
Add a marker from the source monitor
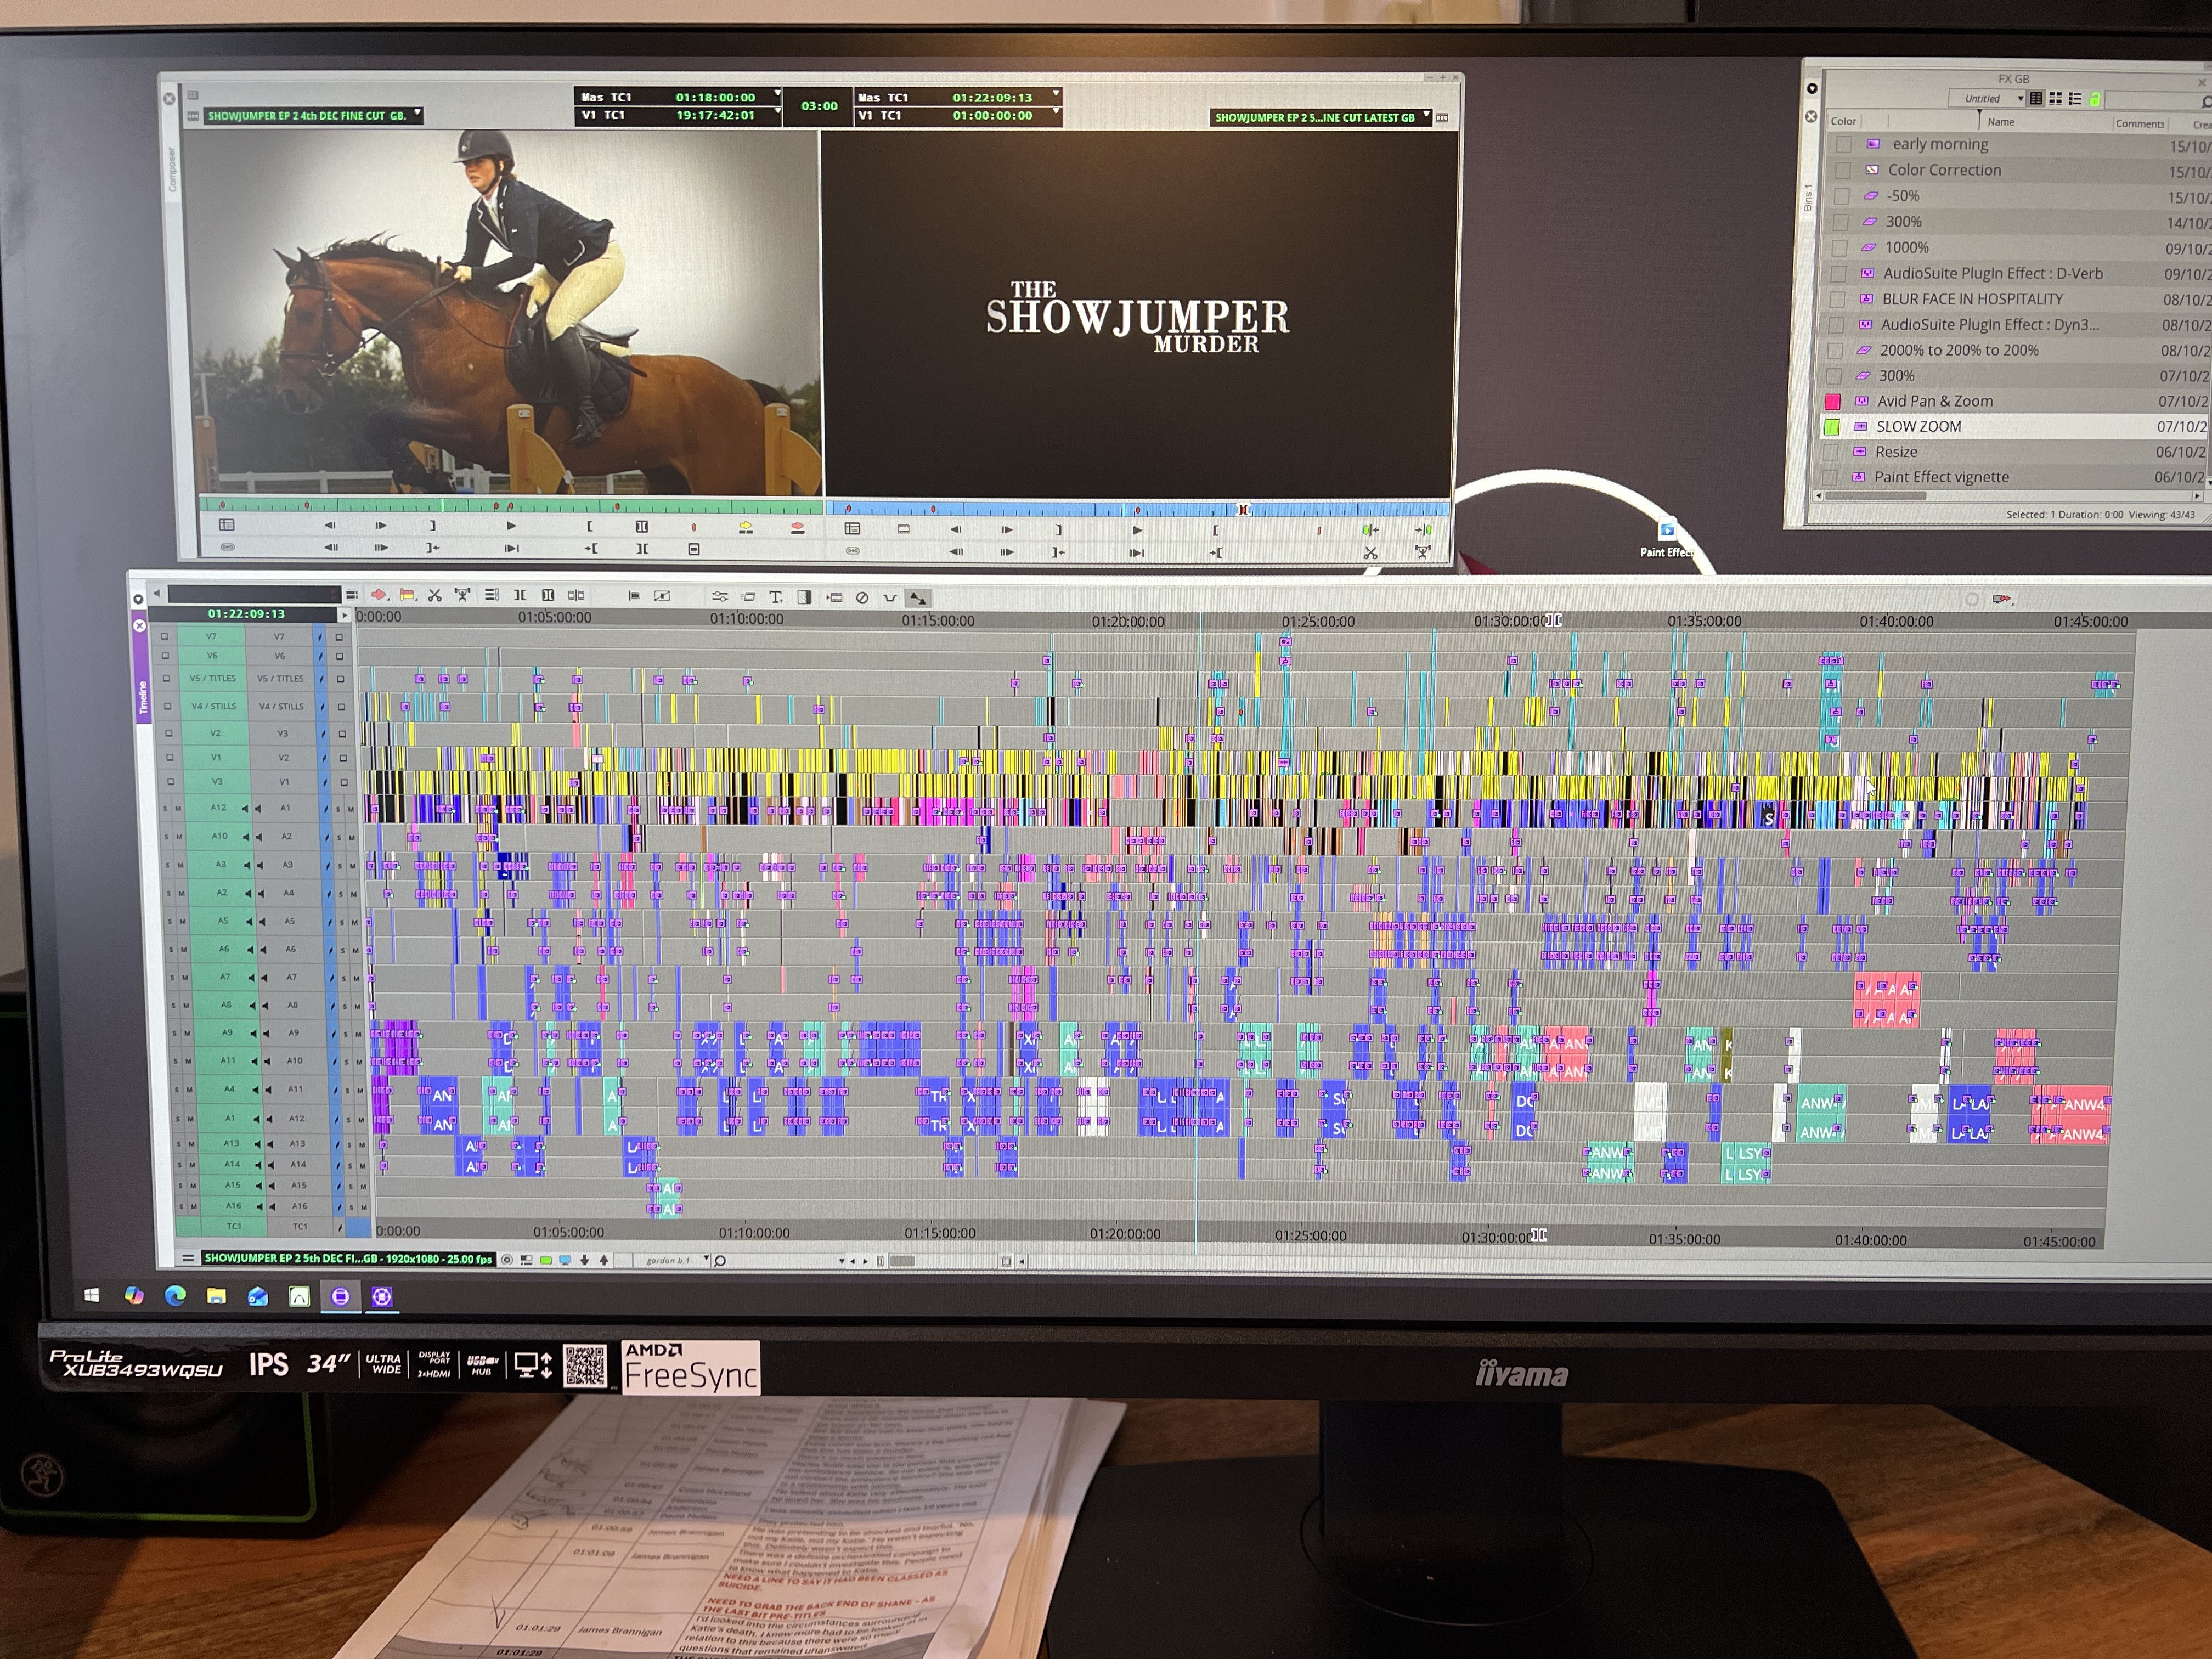pyautogui.click(x=694, y=527)
